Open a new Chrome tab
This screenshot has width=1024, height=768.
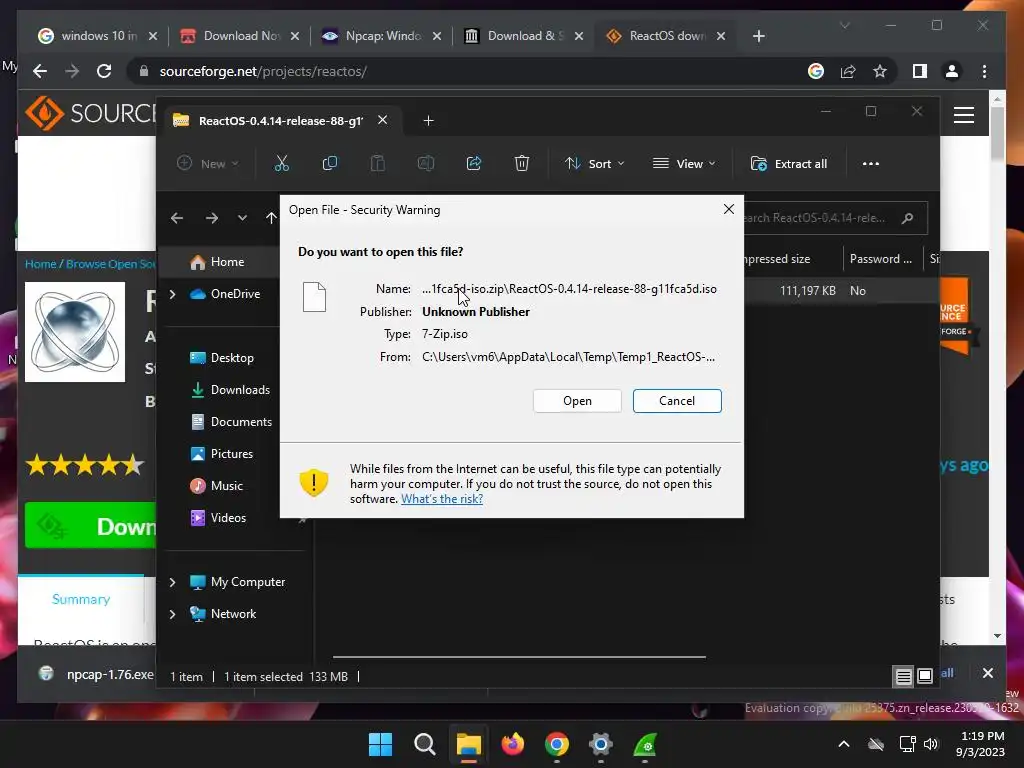click(758, 36)
